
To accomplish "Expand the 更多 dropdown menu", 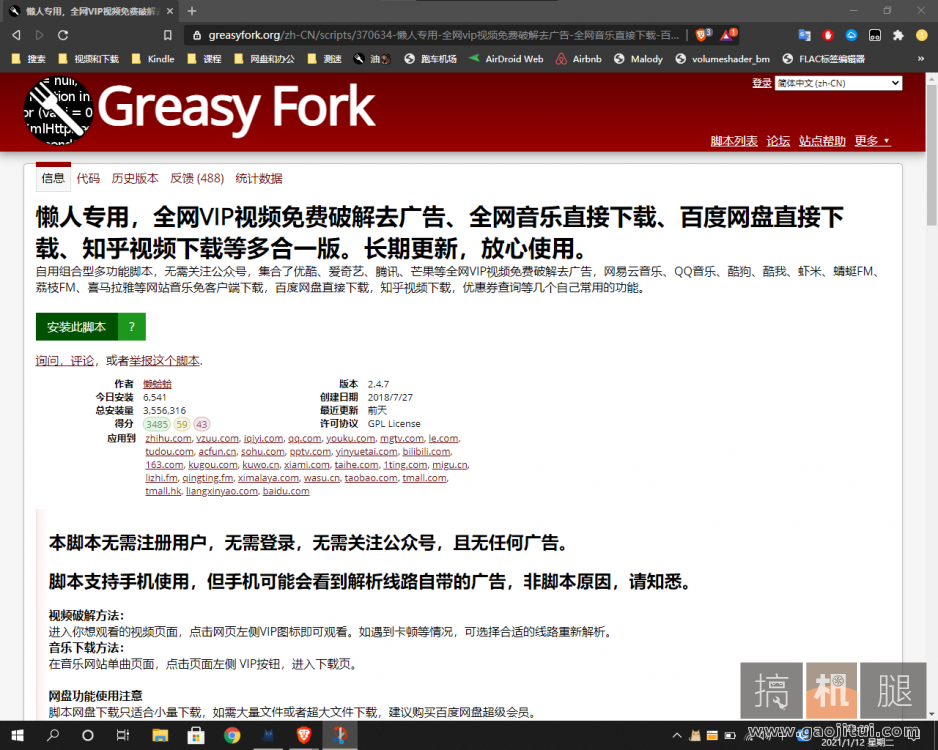I will pos(872,141).
